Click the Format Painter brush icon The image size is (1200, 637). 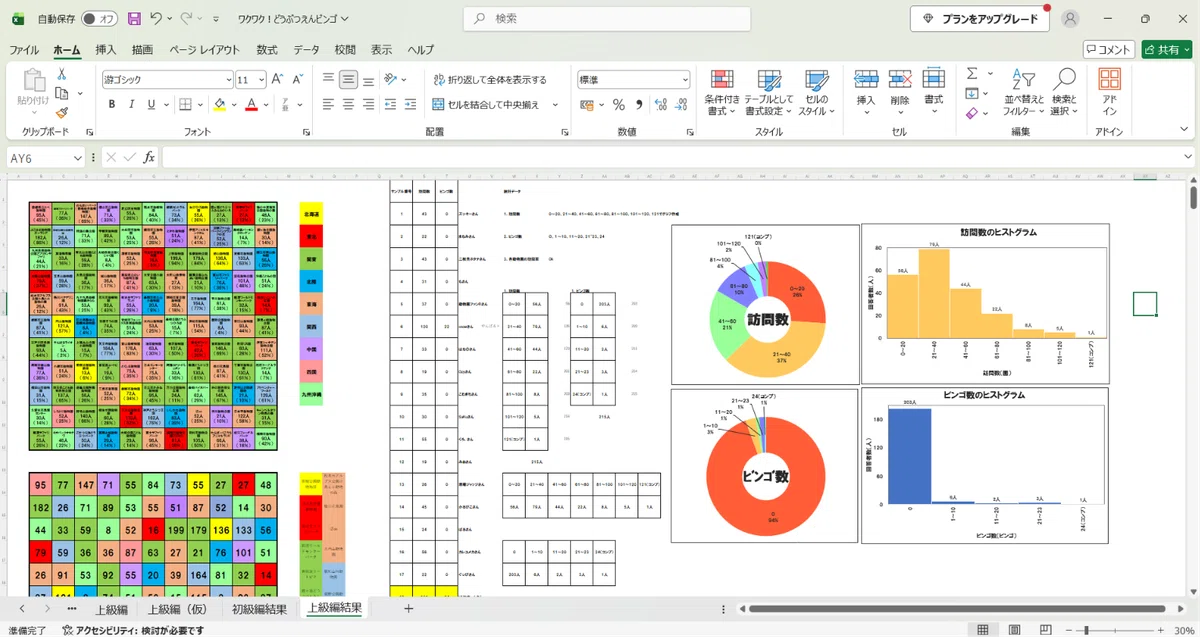(62, 113)
